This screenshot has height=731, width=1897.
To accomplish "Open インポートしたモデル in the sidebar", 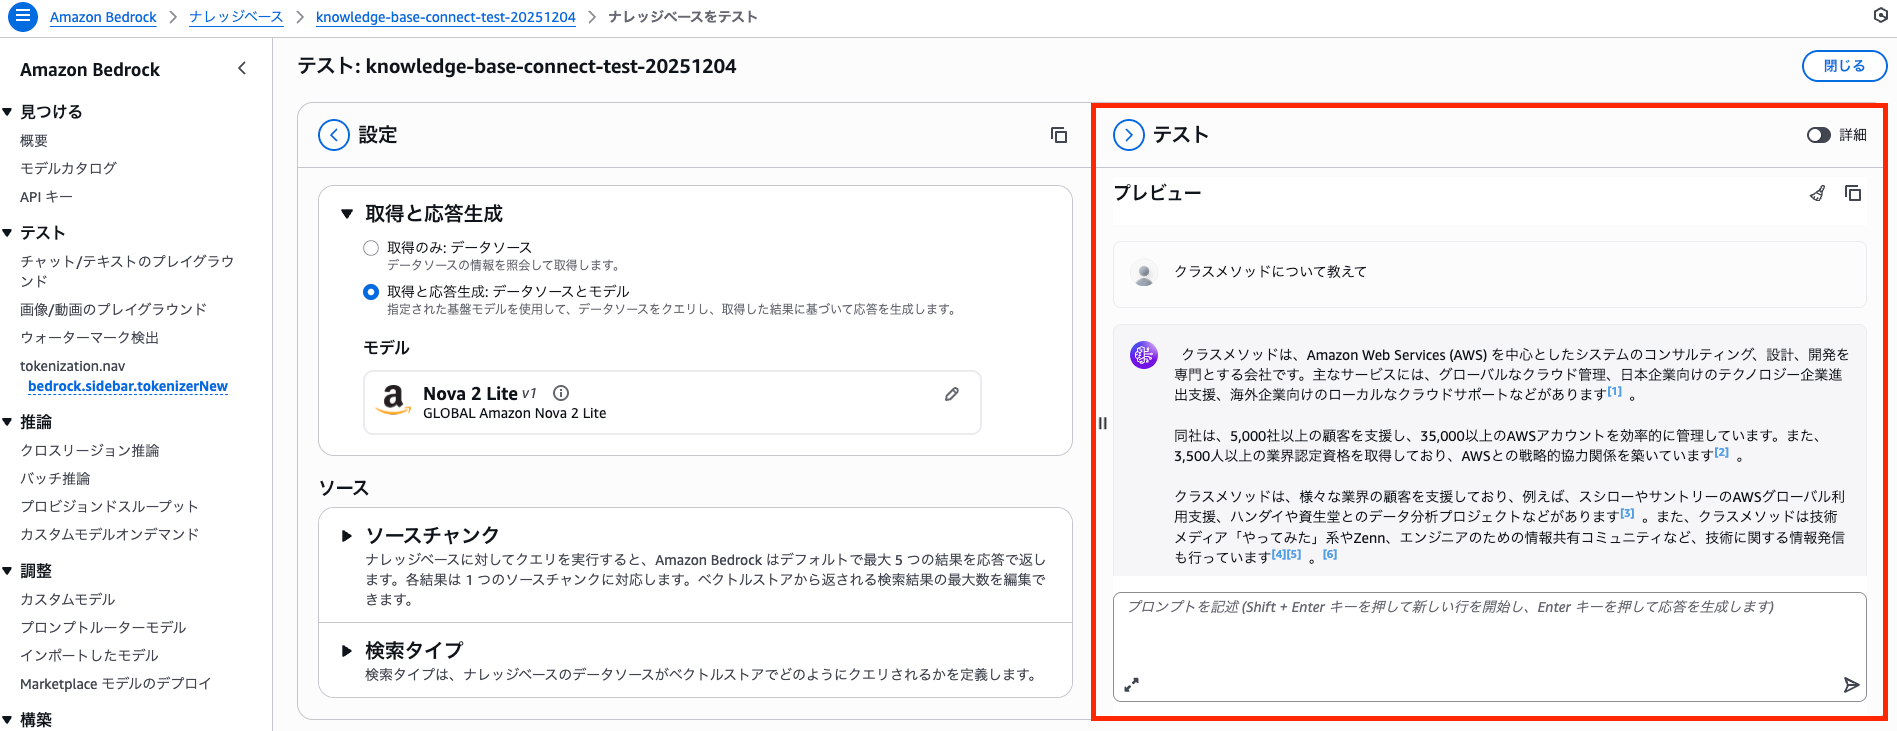I will 89,655.
